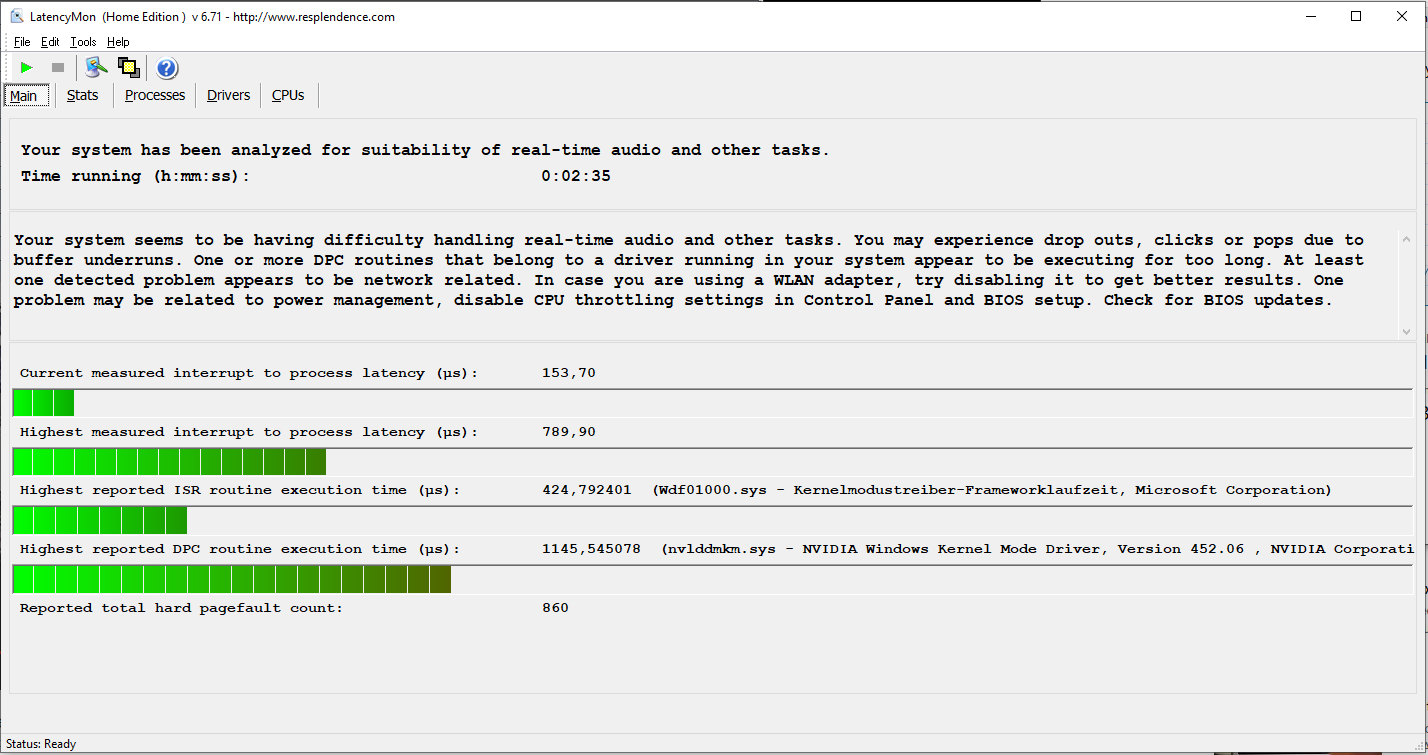Open the File menu
The image size is (1428, 755).
(22, 42)
